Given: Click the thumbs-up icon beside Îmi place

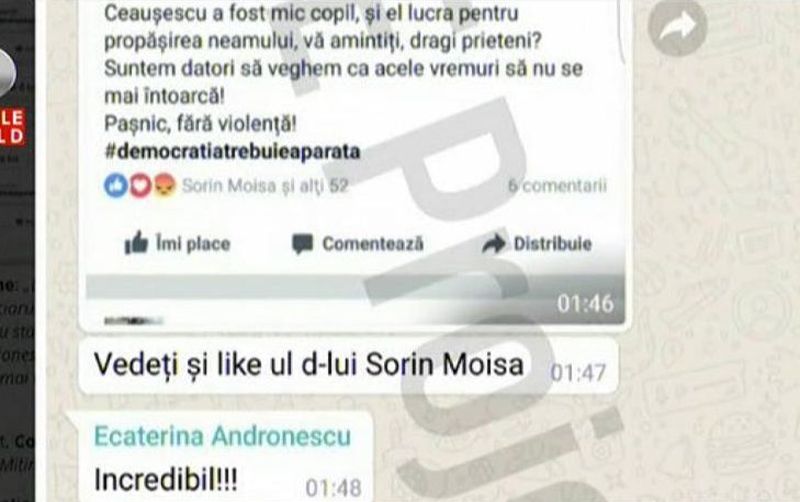Looking at the screenshot, I should coord(136,243).
